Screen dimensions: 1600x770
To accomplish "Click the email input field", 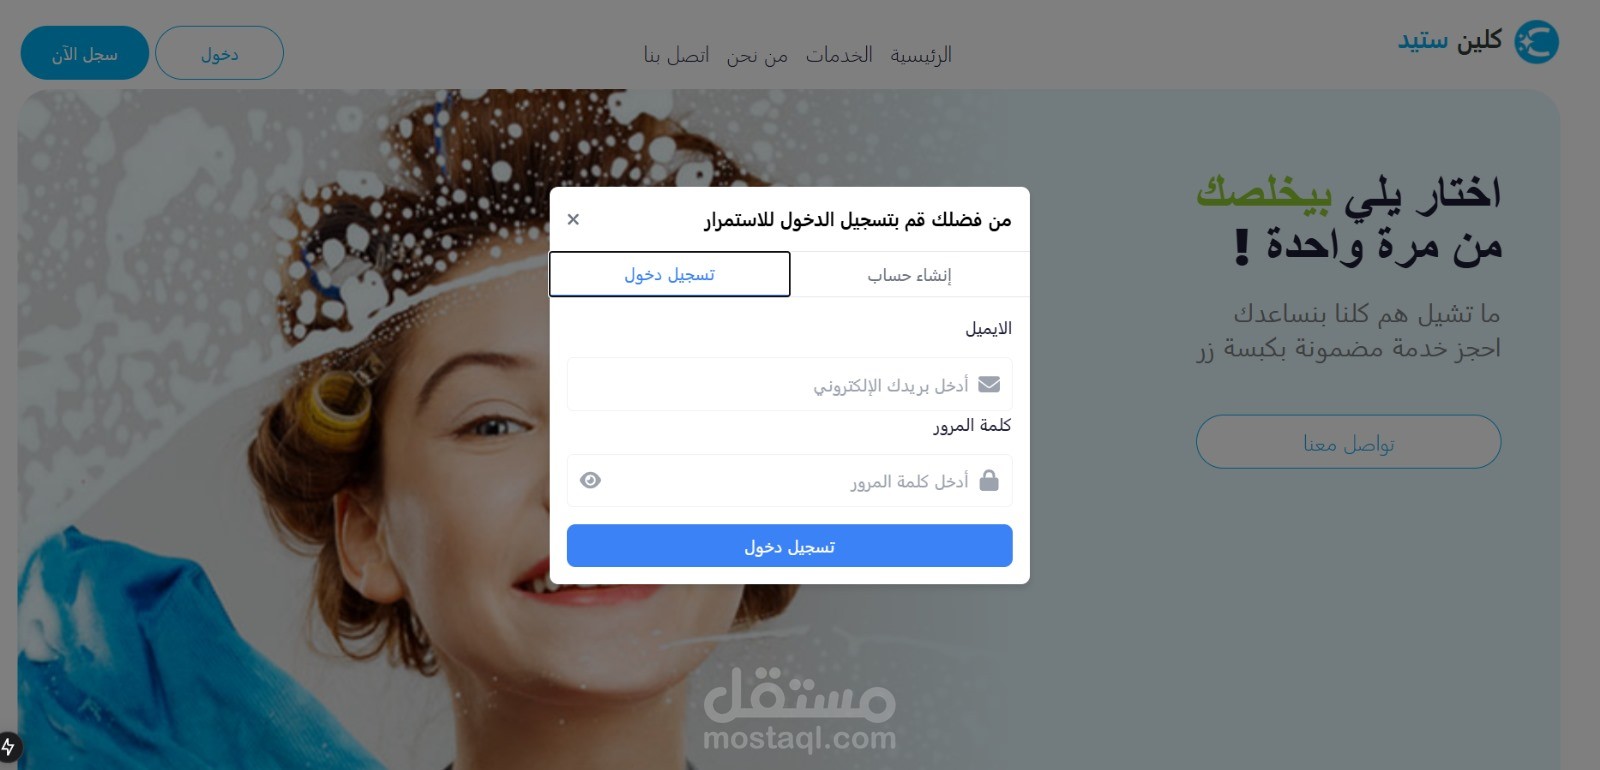I will (790, 384).
